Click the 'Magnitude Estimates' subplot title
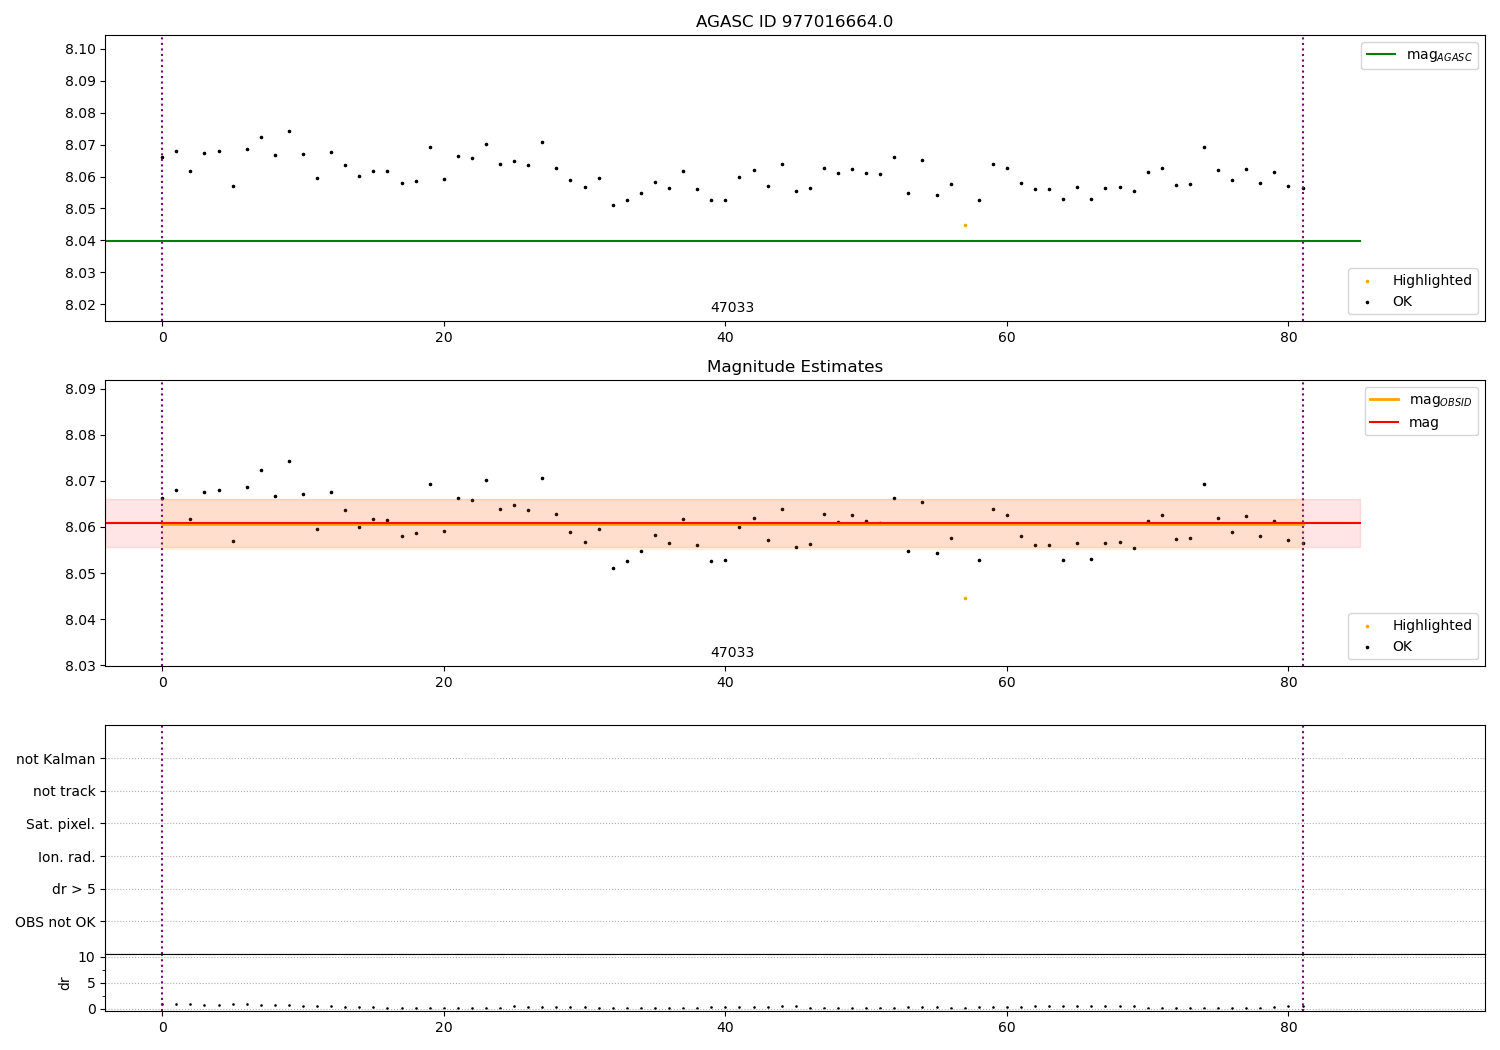 (x=794, y=367)
